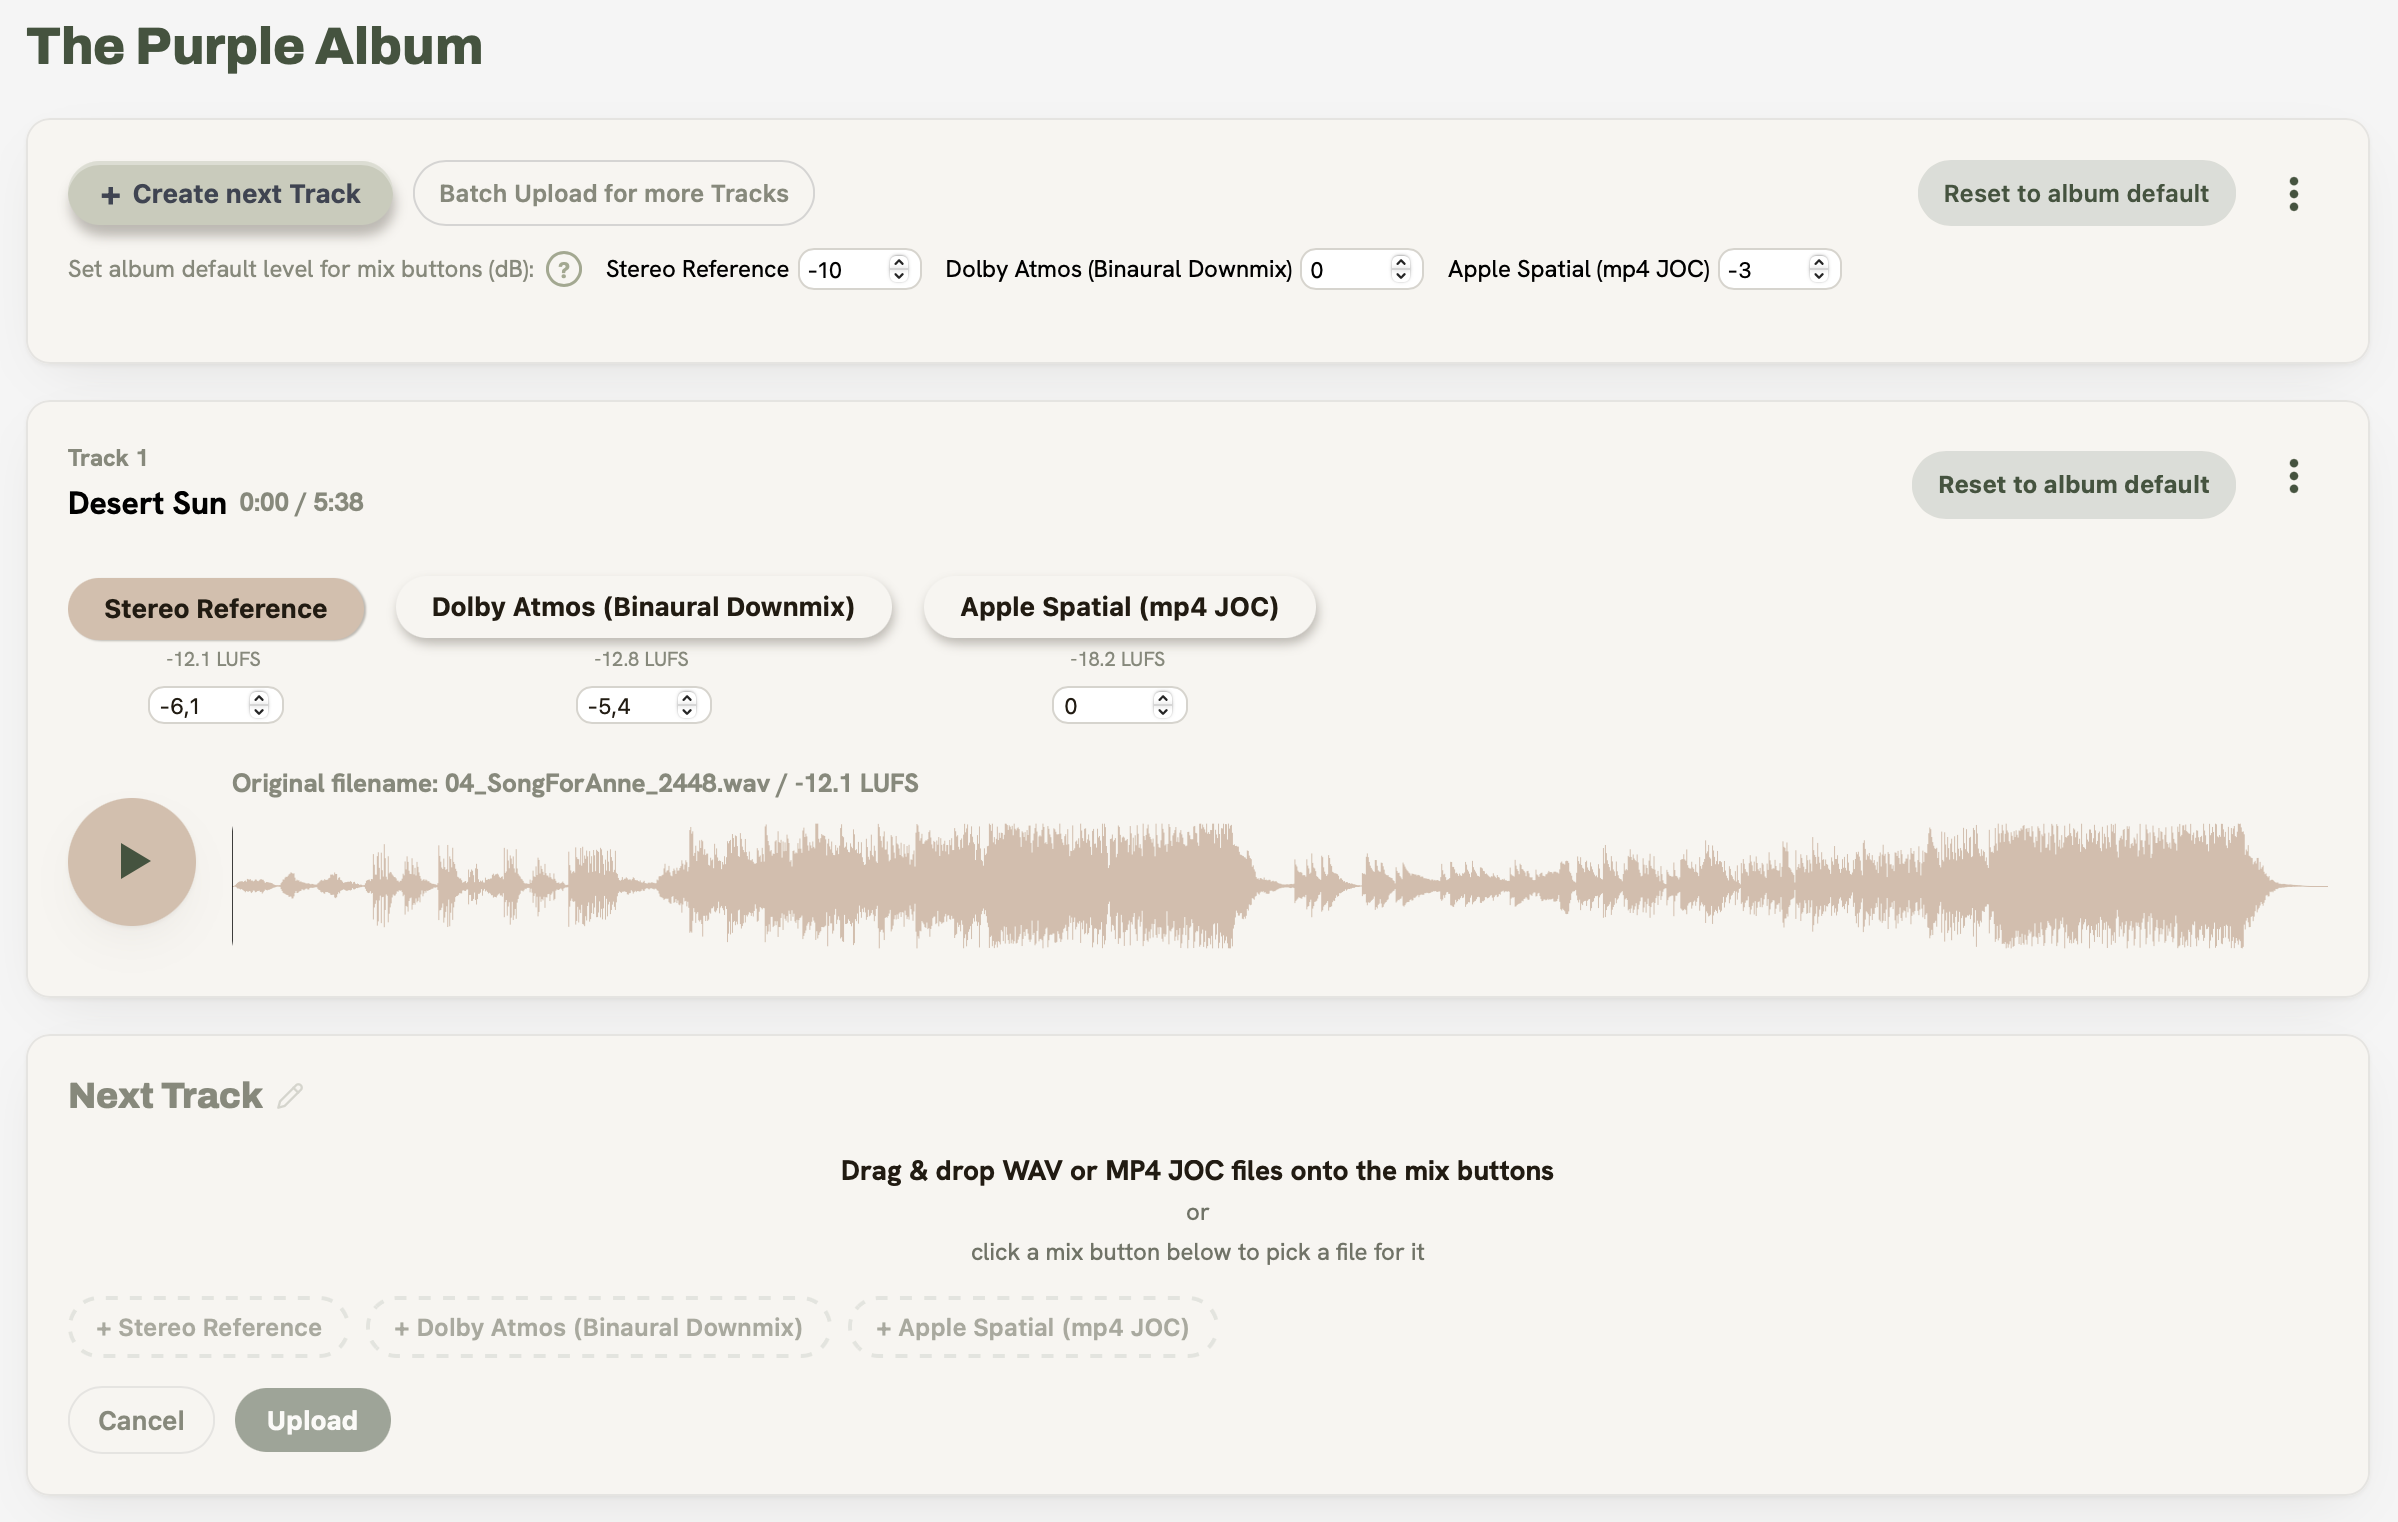Add an Apple Spatial (mp4 JOC) file for Next Track
Viewport: 2398px width, 1522px height.
1033,1327
